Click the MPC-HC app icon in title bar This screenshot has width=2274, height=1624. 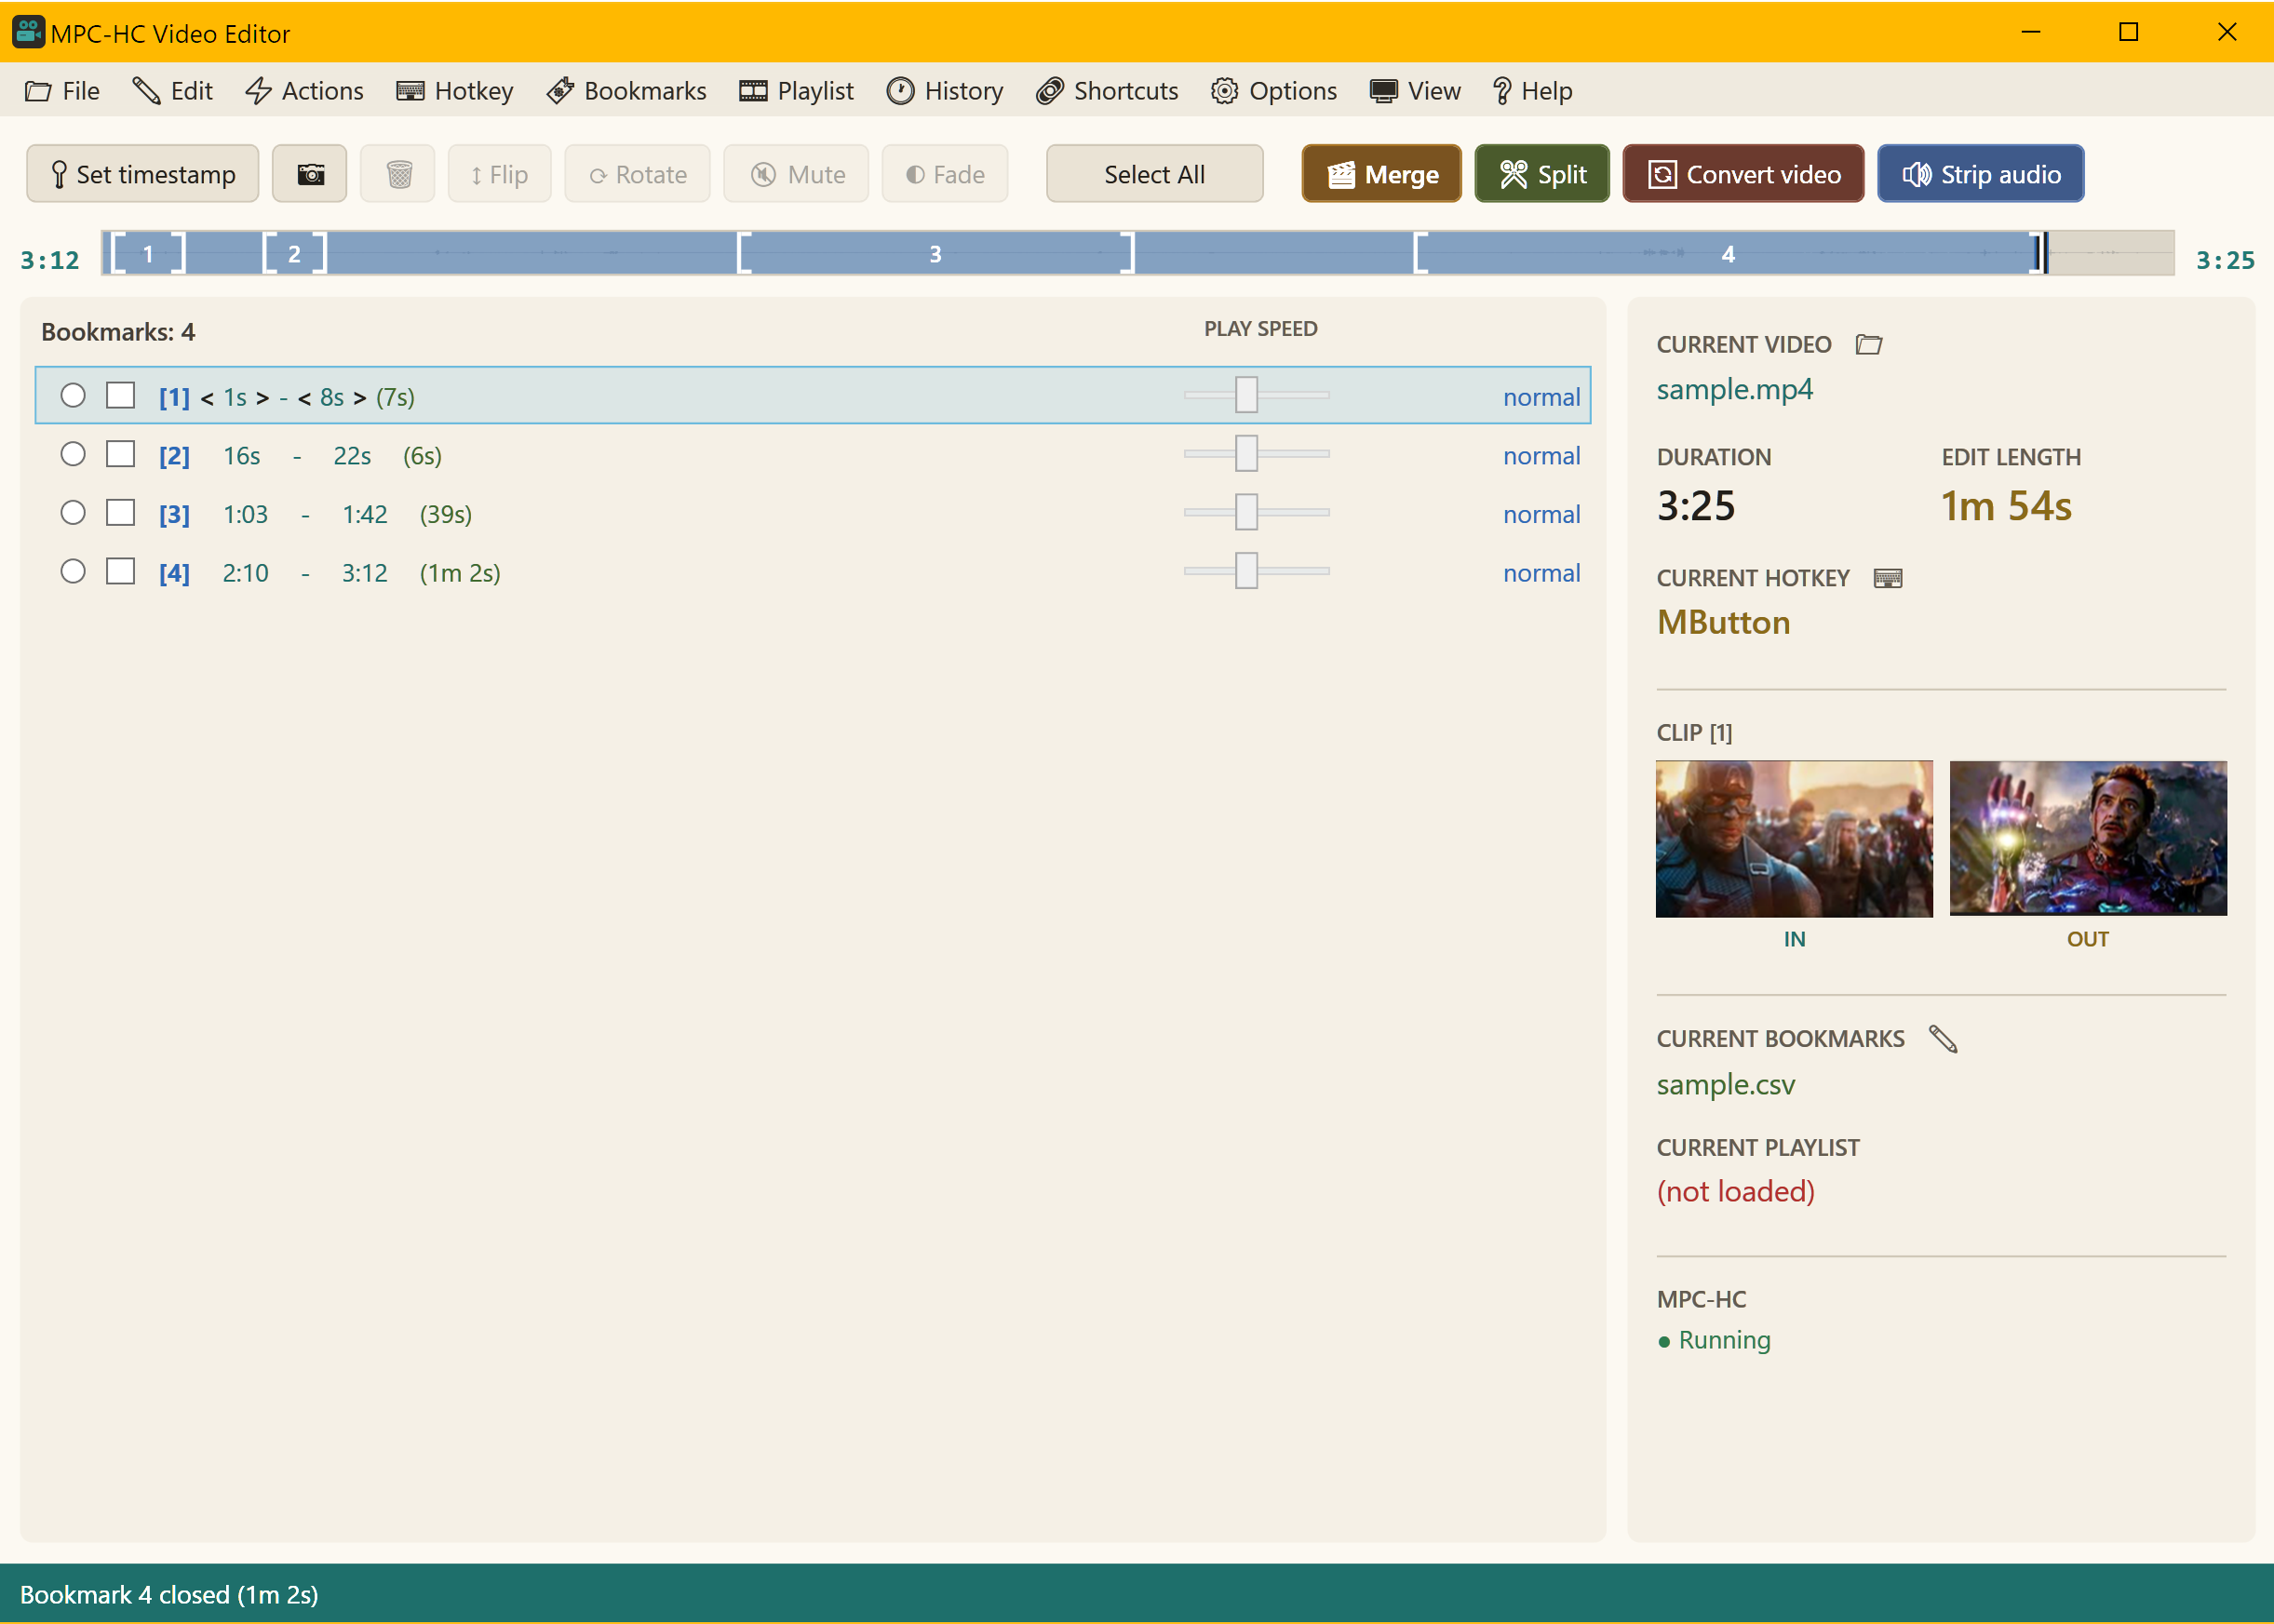point(28,33)
